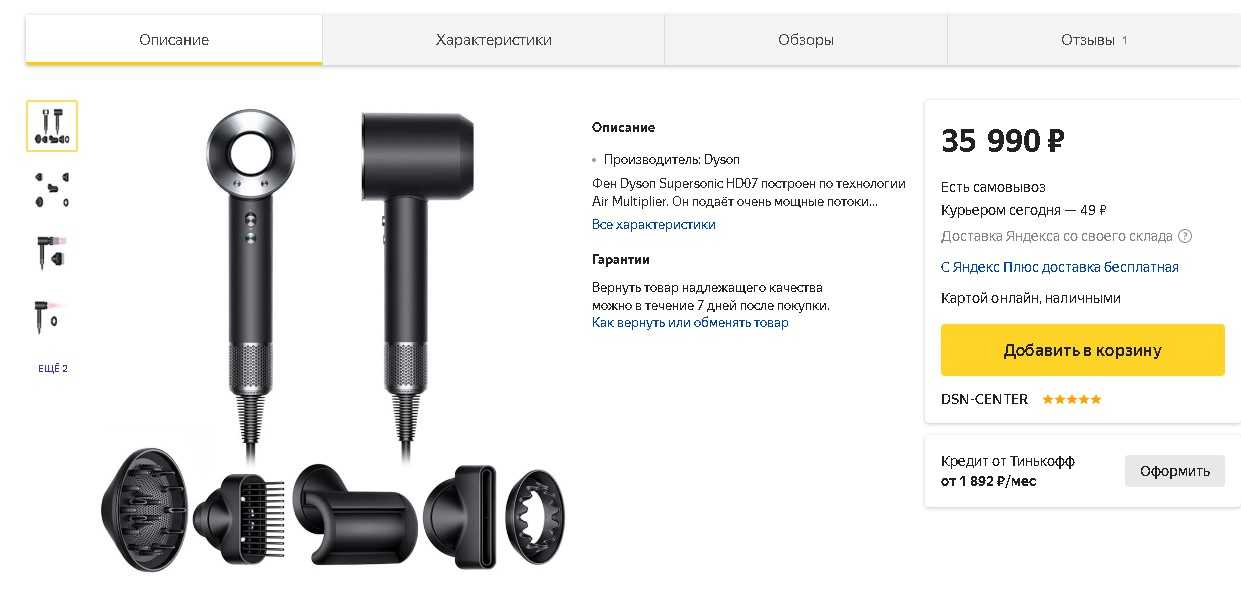1241x589 pixels.
Task: Open the Обзоры tab
Action: click(806, 40)
